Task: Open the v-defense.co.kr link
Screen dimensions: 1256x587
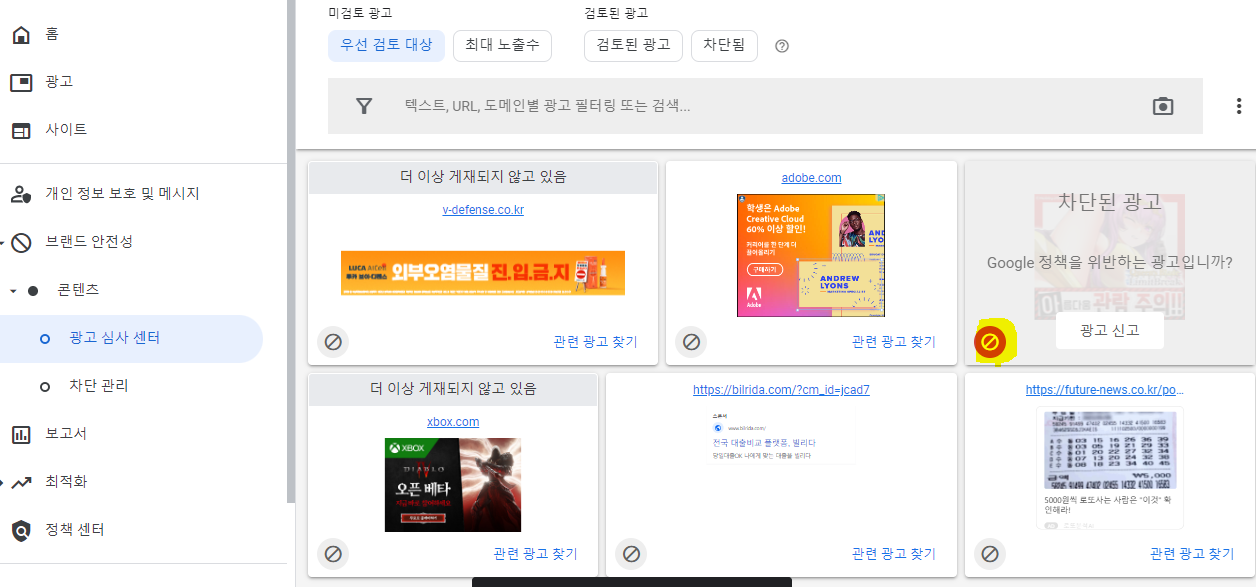Action: [x=483, y=210]
